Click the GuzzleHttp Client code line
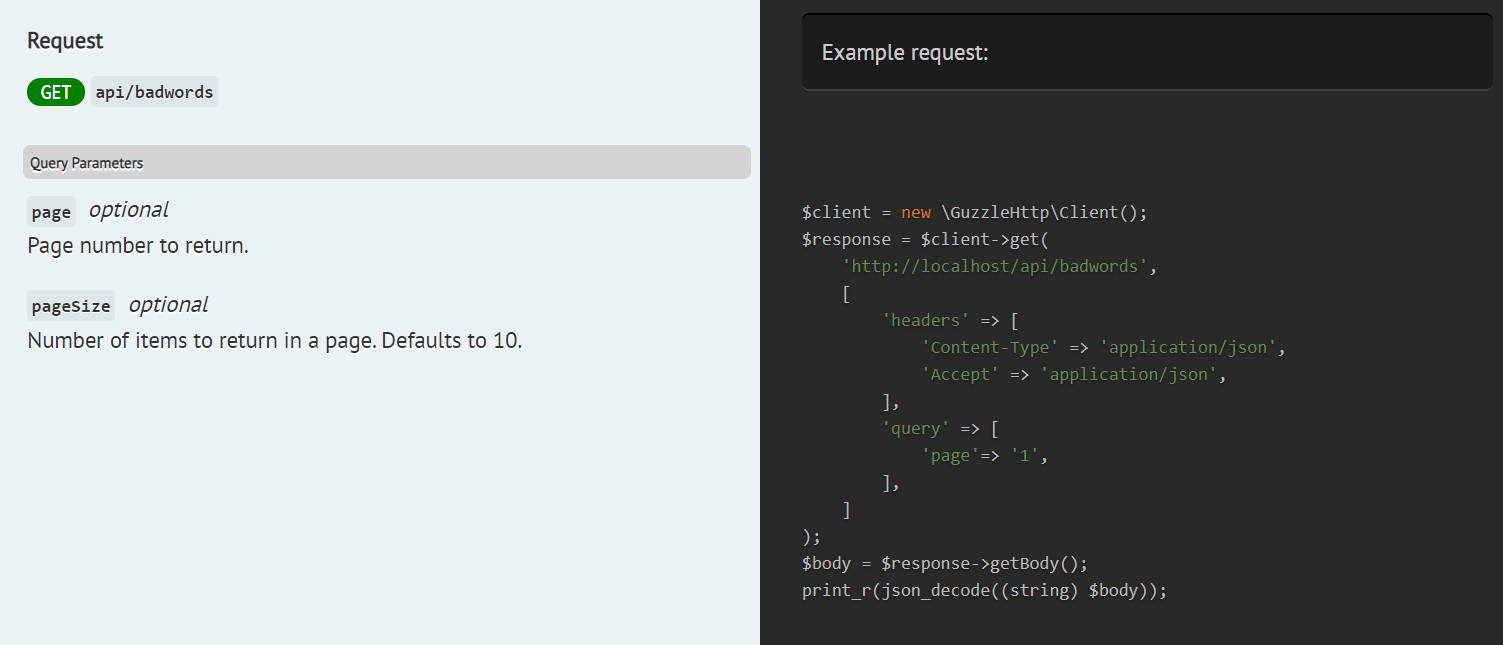Image resolution: width=1503 pixels, height=645 pixels. point(974,213)
